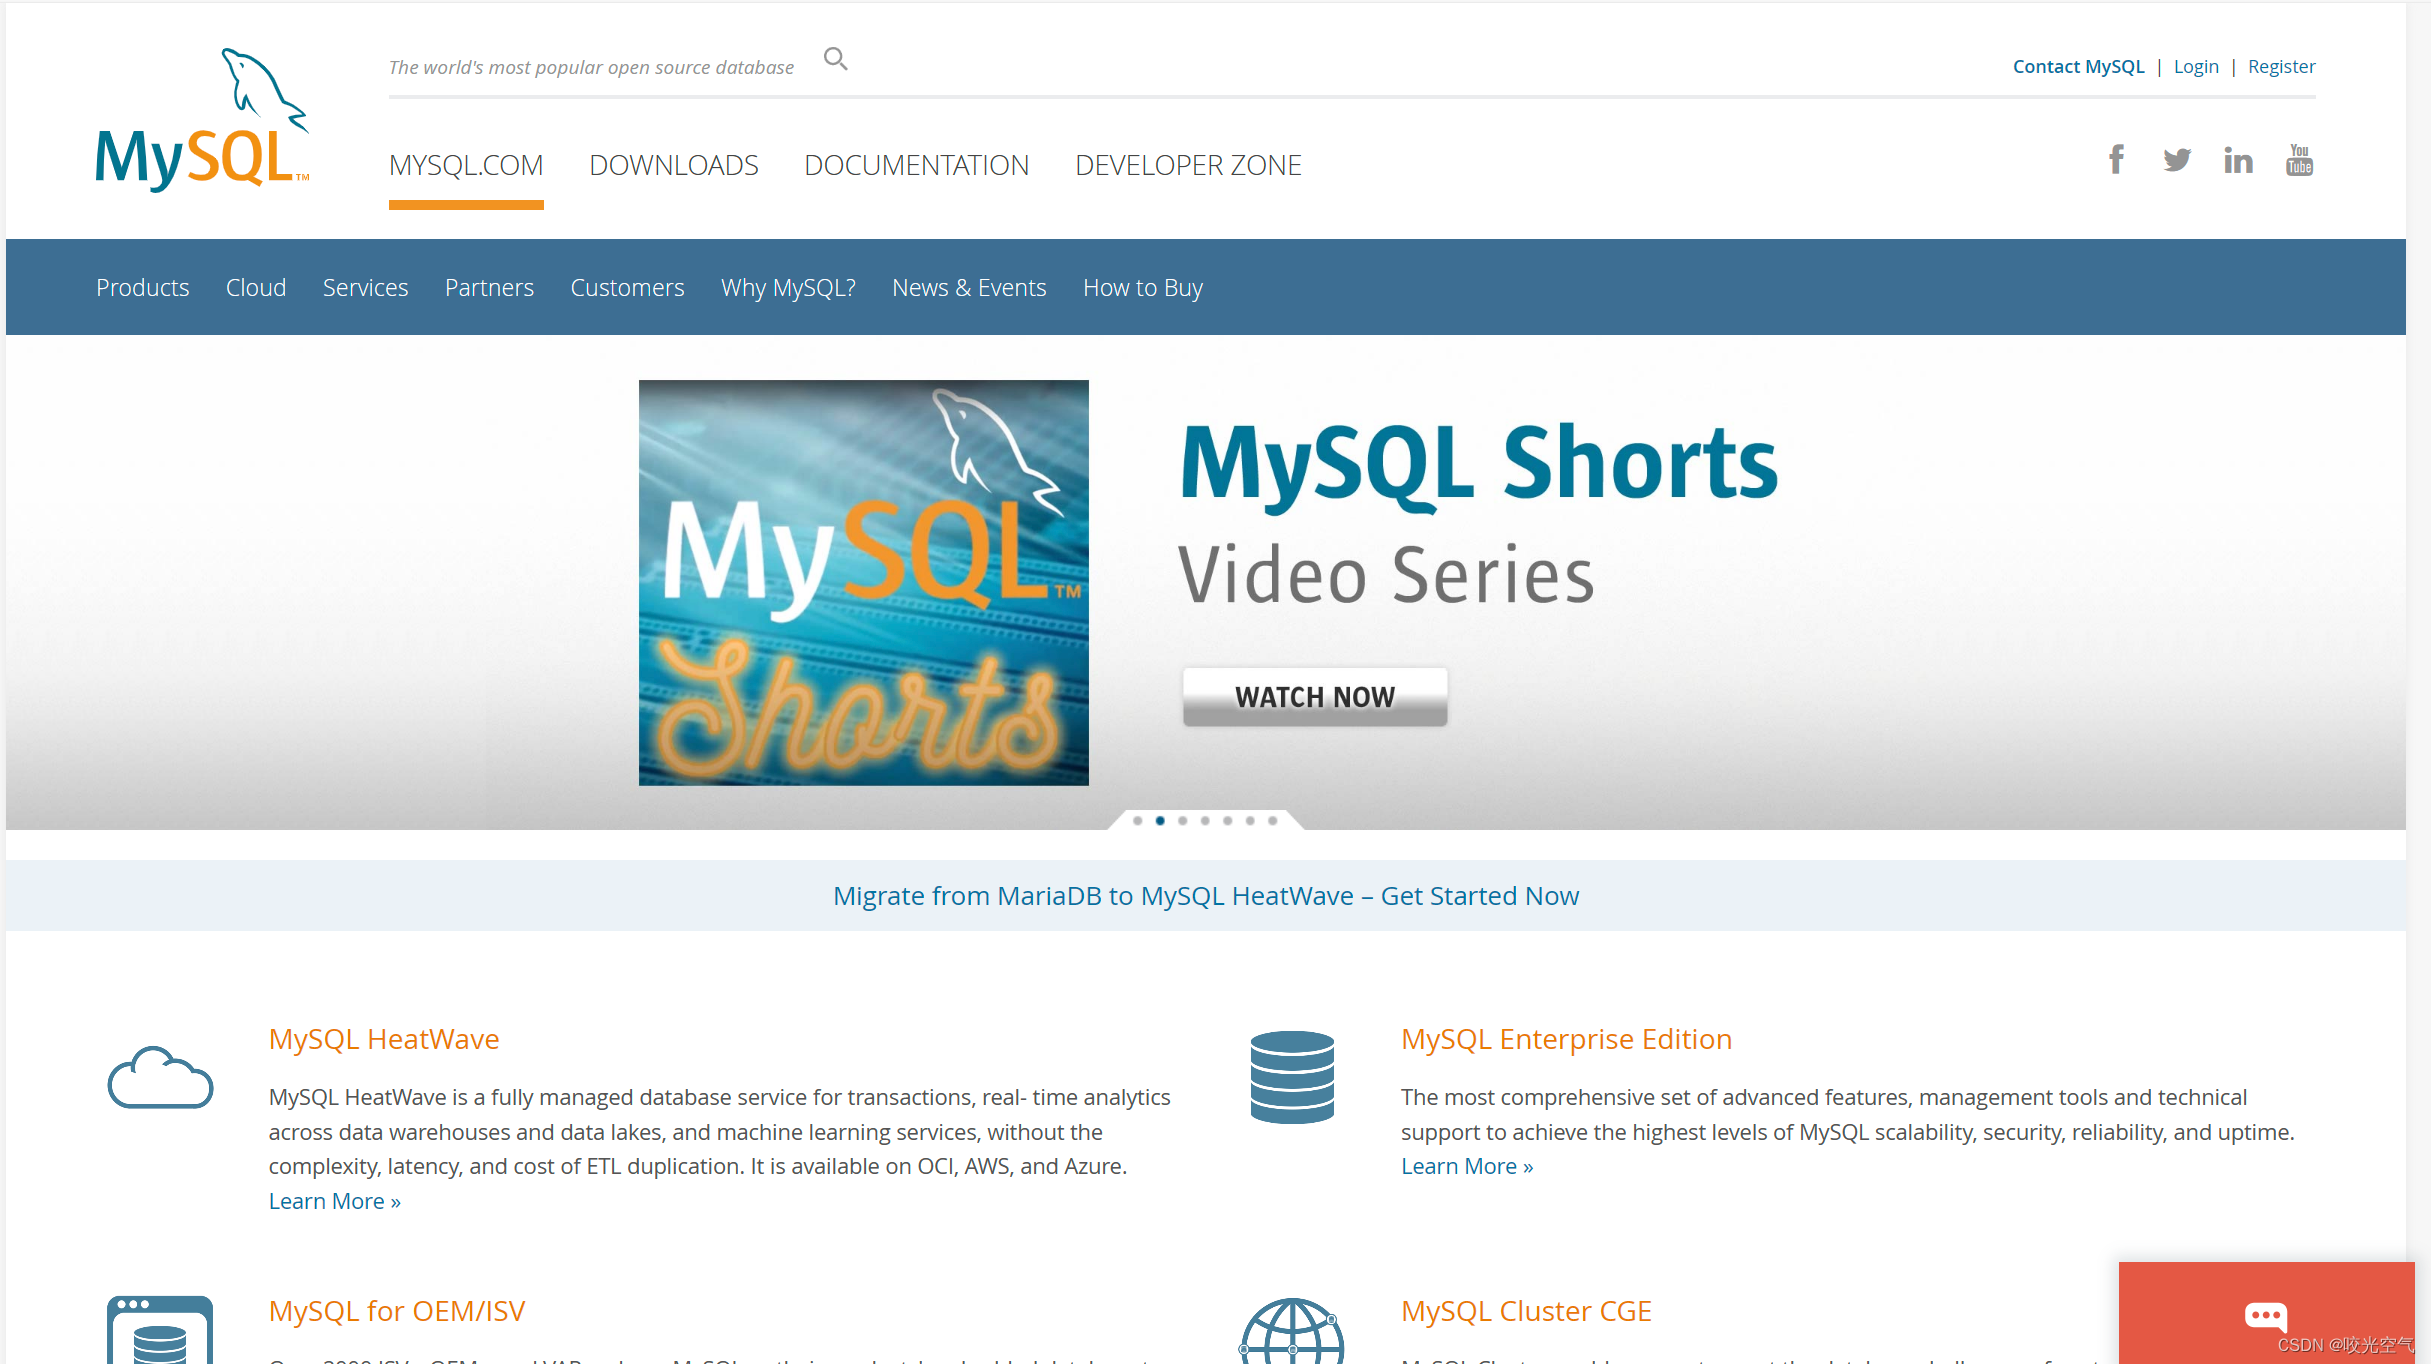Click the Contact MySQL link
Viewport: 2431px width, 1364px height.
point(2078,66)
